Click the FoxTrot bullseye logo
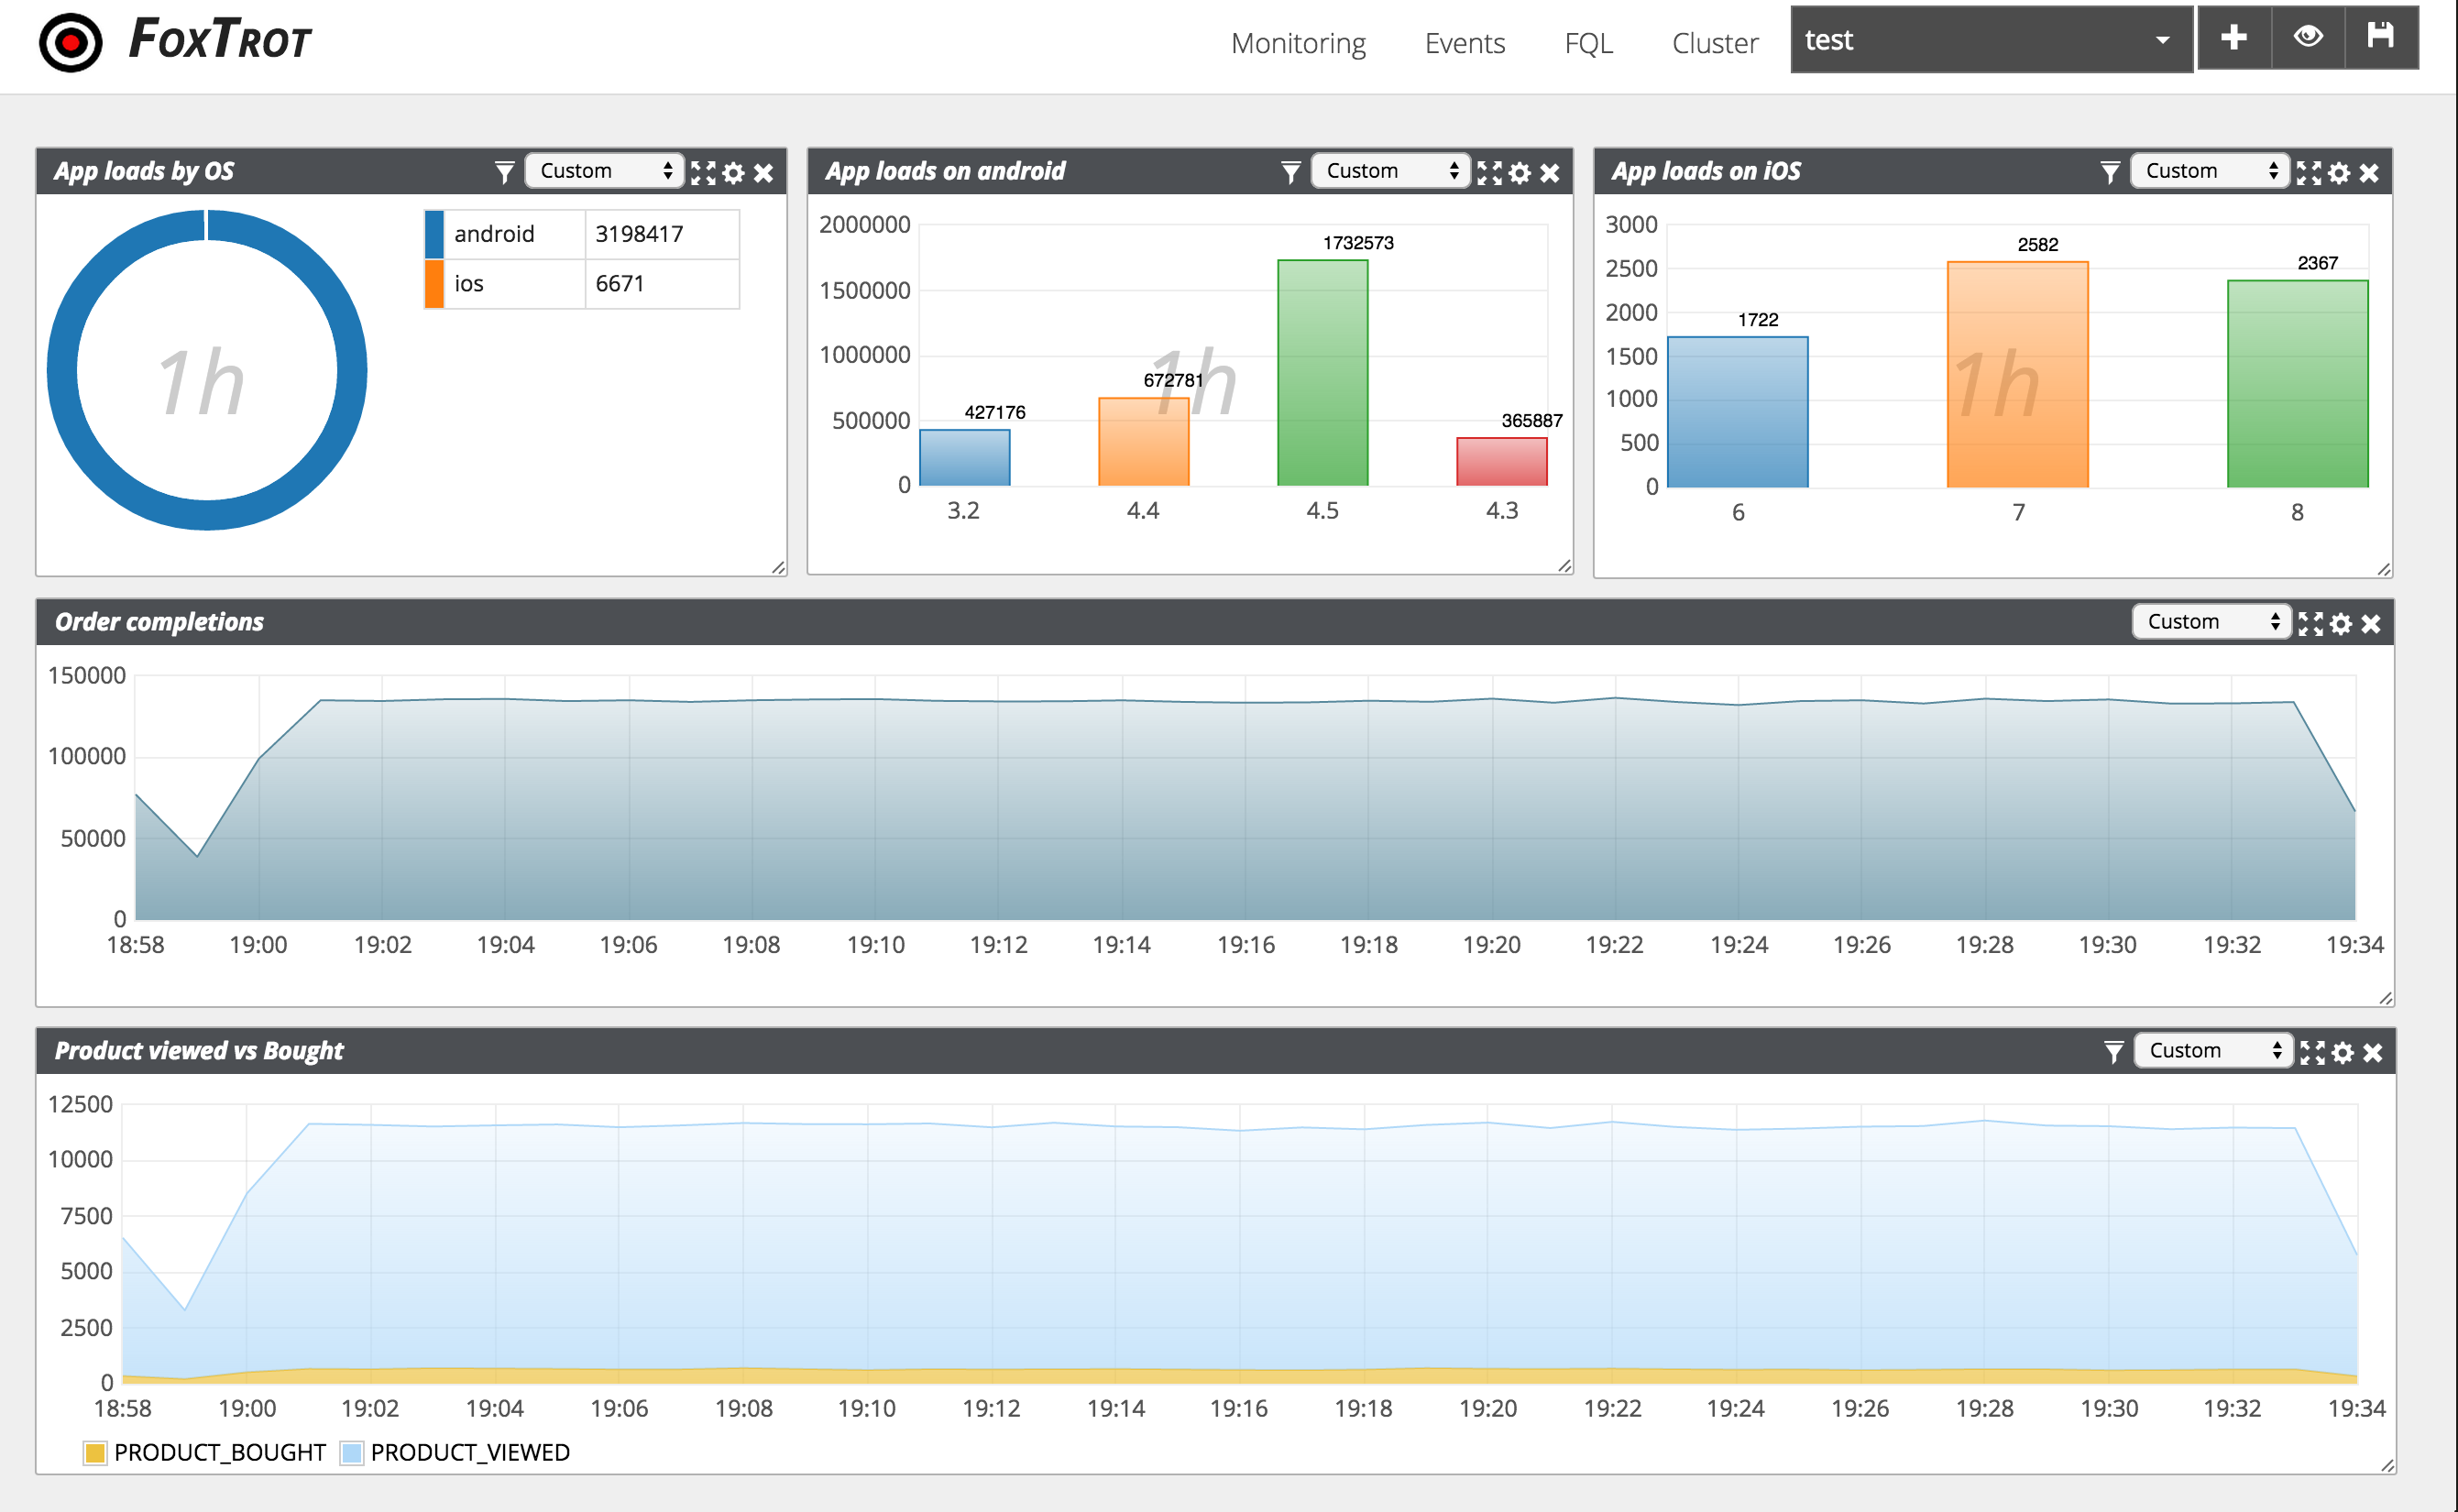Image resolution: width=2458 pixels, height=1512 pixels. [x=70, y=43]
